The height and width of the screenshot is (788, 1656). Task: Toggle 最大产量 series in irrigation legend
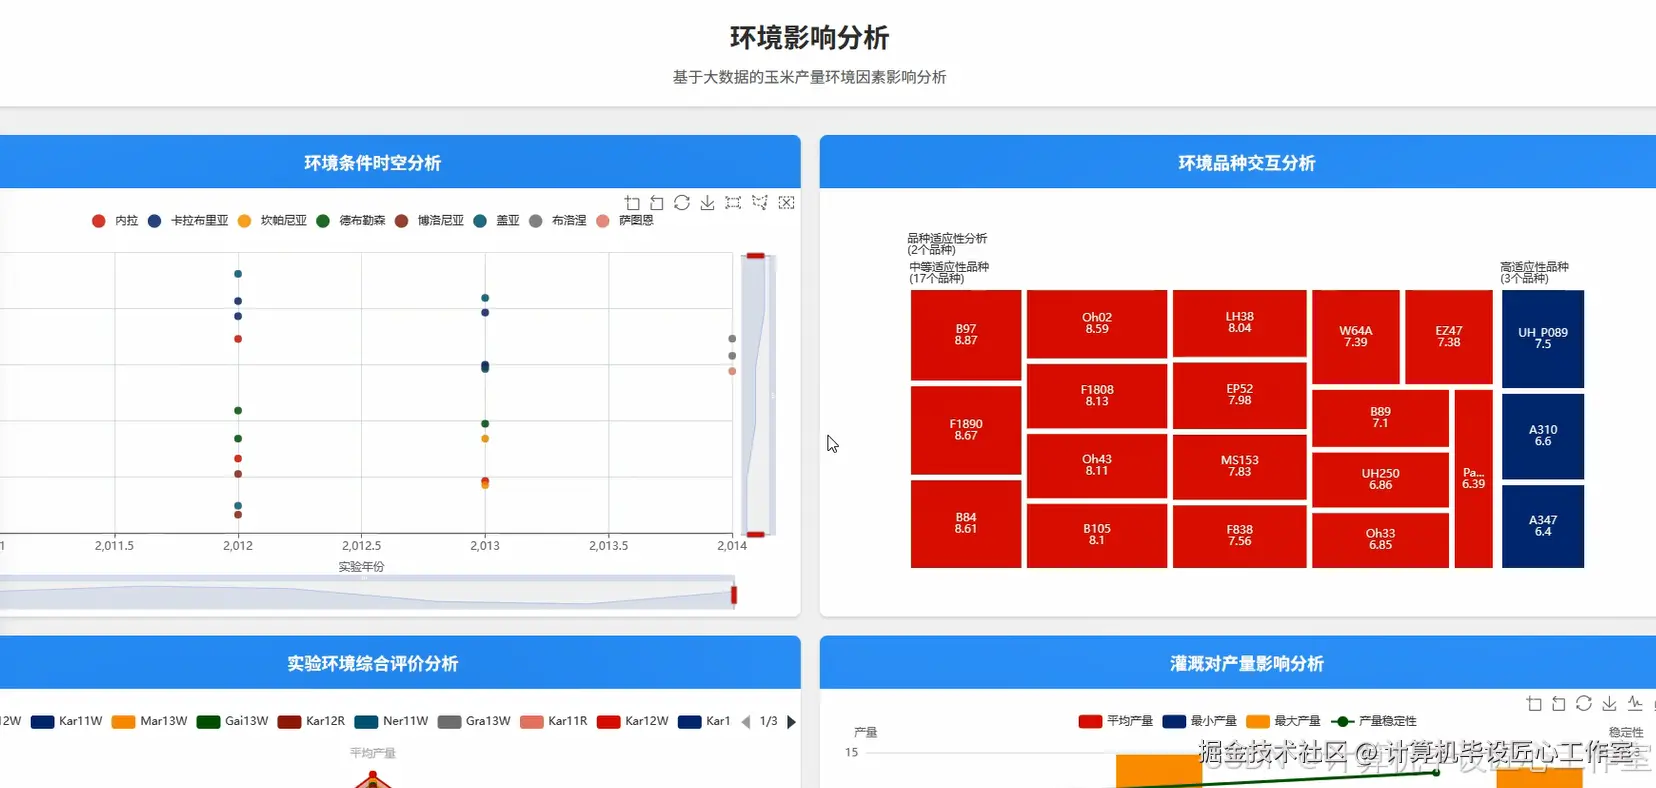tap(1283, 721)
